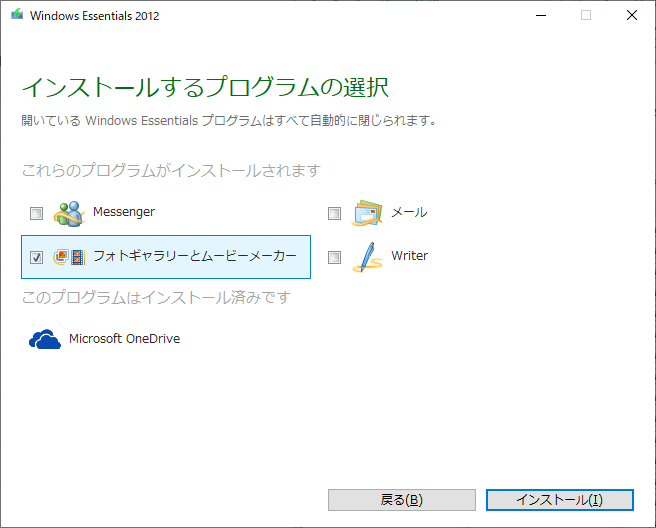Enable the Writer checkbox

click(334, 257)
